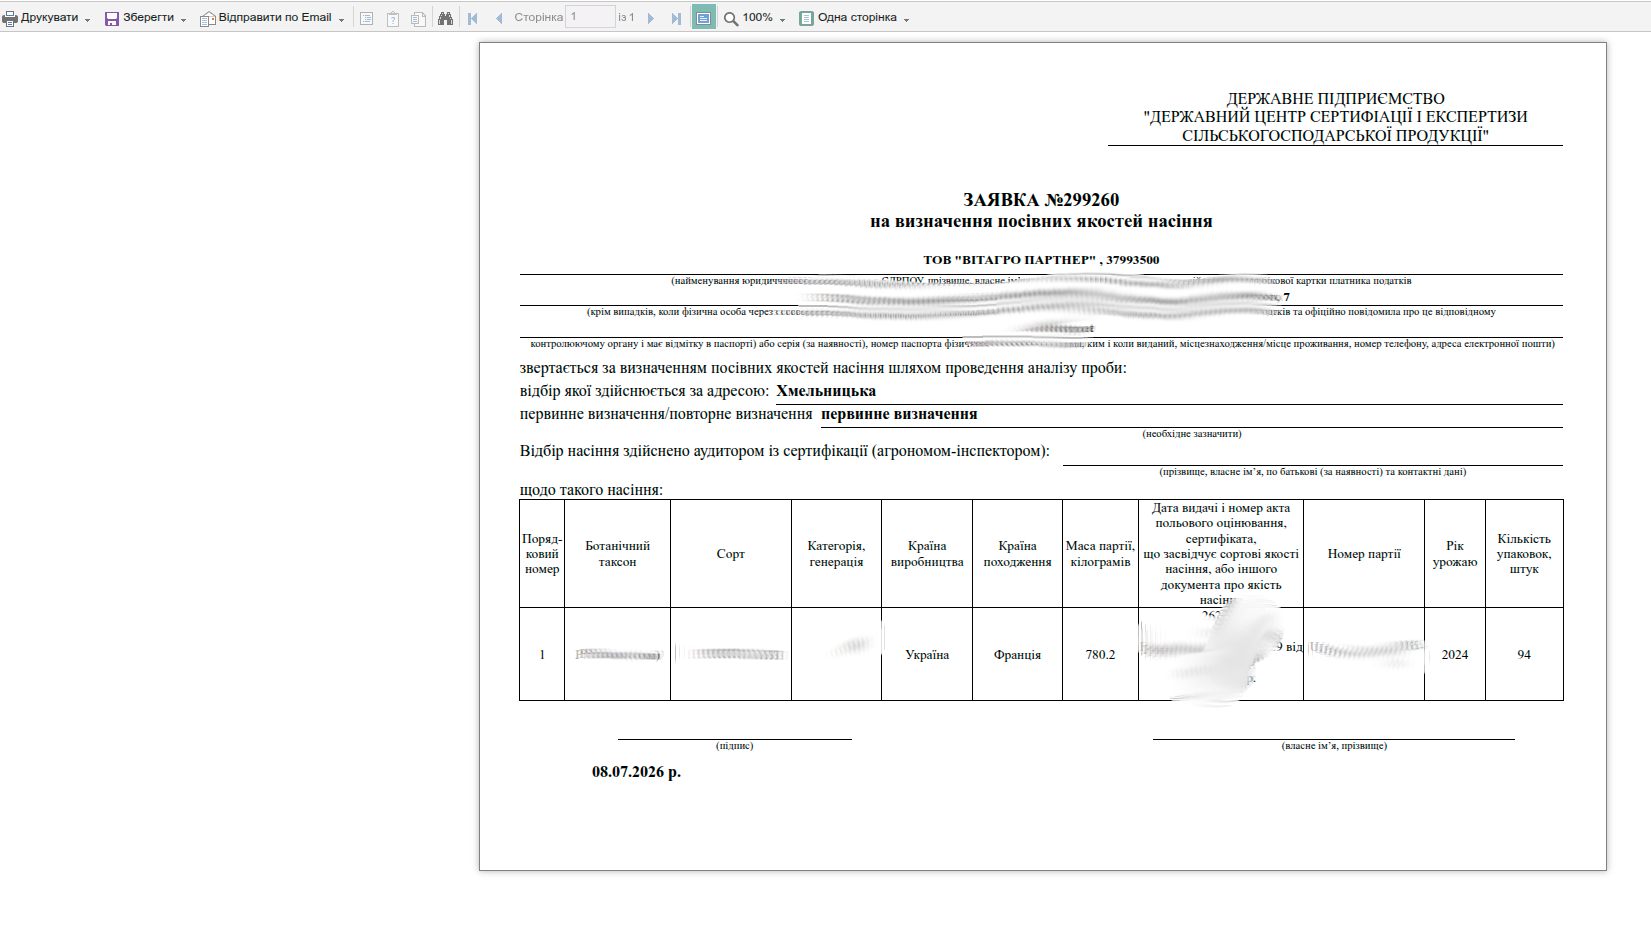Image resolution: width=1651 pixels, height=932 pixels.
Task: Go to the next page arrow
Action: pyautogui.click(x=650, y=18)
